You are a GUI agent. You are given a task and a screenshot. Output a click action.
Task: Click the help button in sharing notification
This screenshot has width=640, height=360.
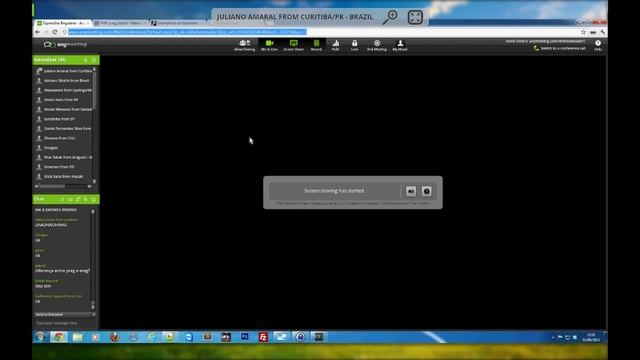click(x=427, y=191)
